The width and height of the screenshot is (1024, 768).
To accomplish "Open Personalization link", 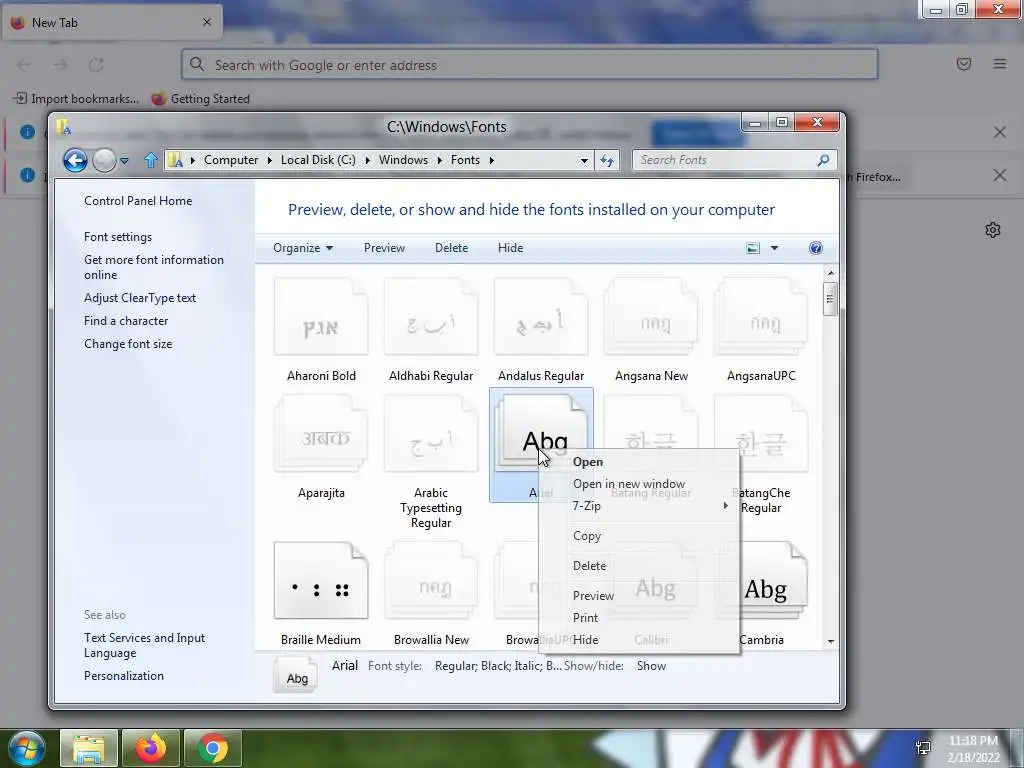I will coord(123,676).
